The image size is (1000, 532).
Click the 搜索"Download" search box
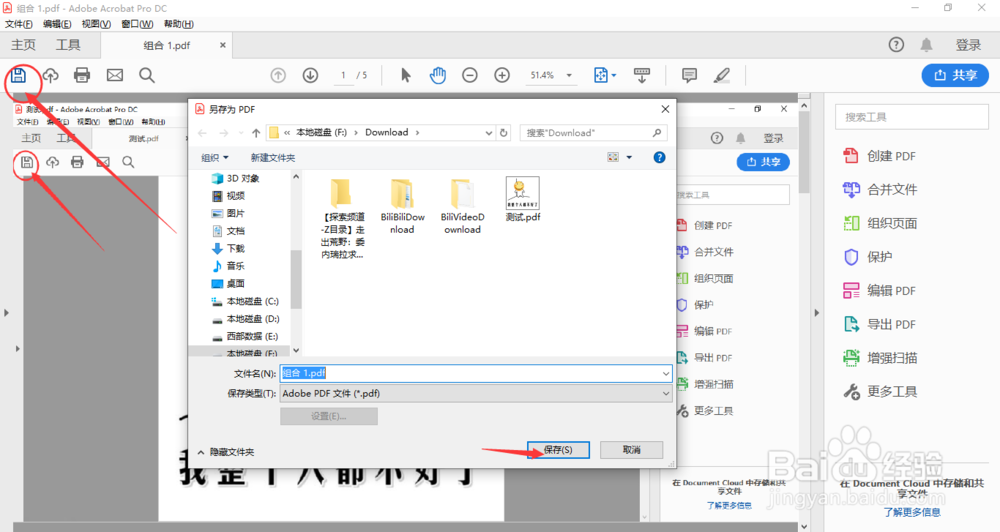pos(593,133)
